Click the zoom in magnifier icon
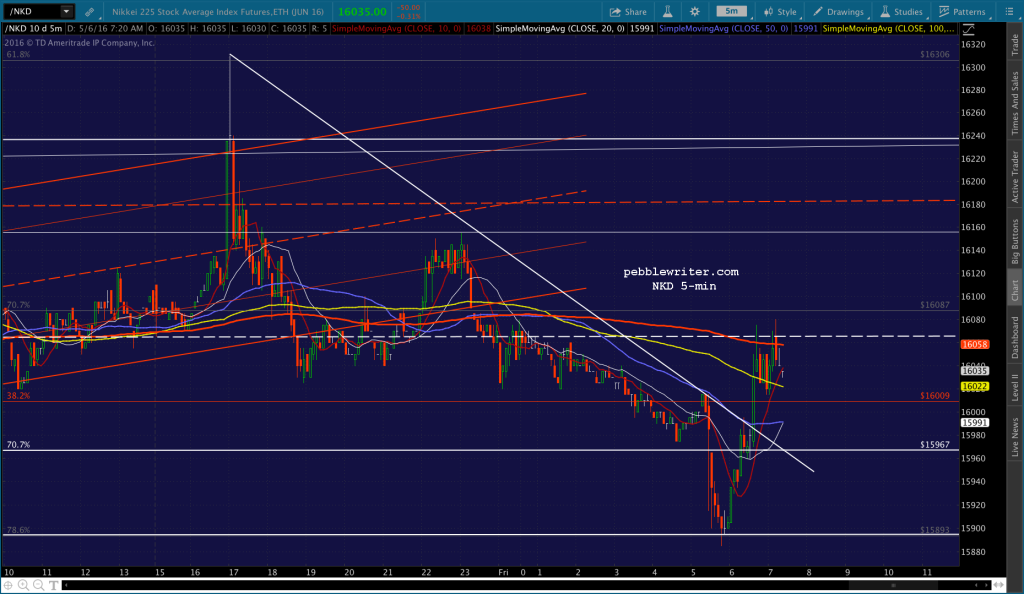1024x594 pixels. [24, 586]
